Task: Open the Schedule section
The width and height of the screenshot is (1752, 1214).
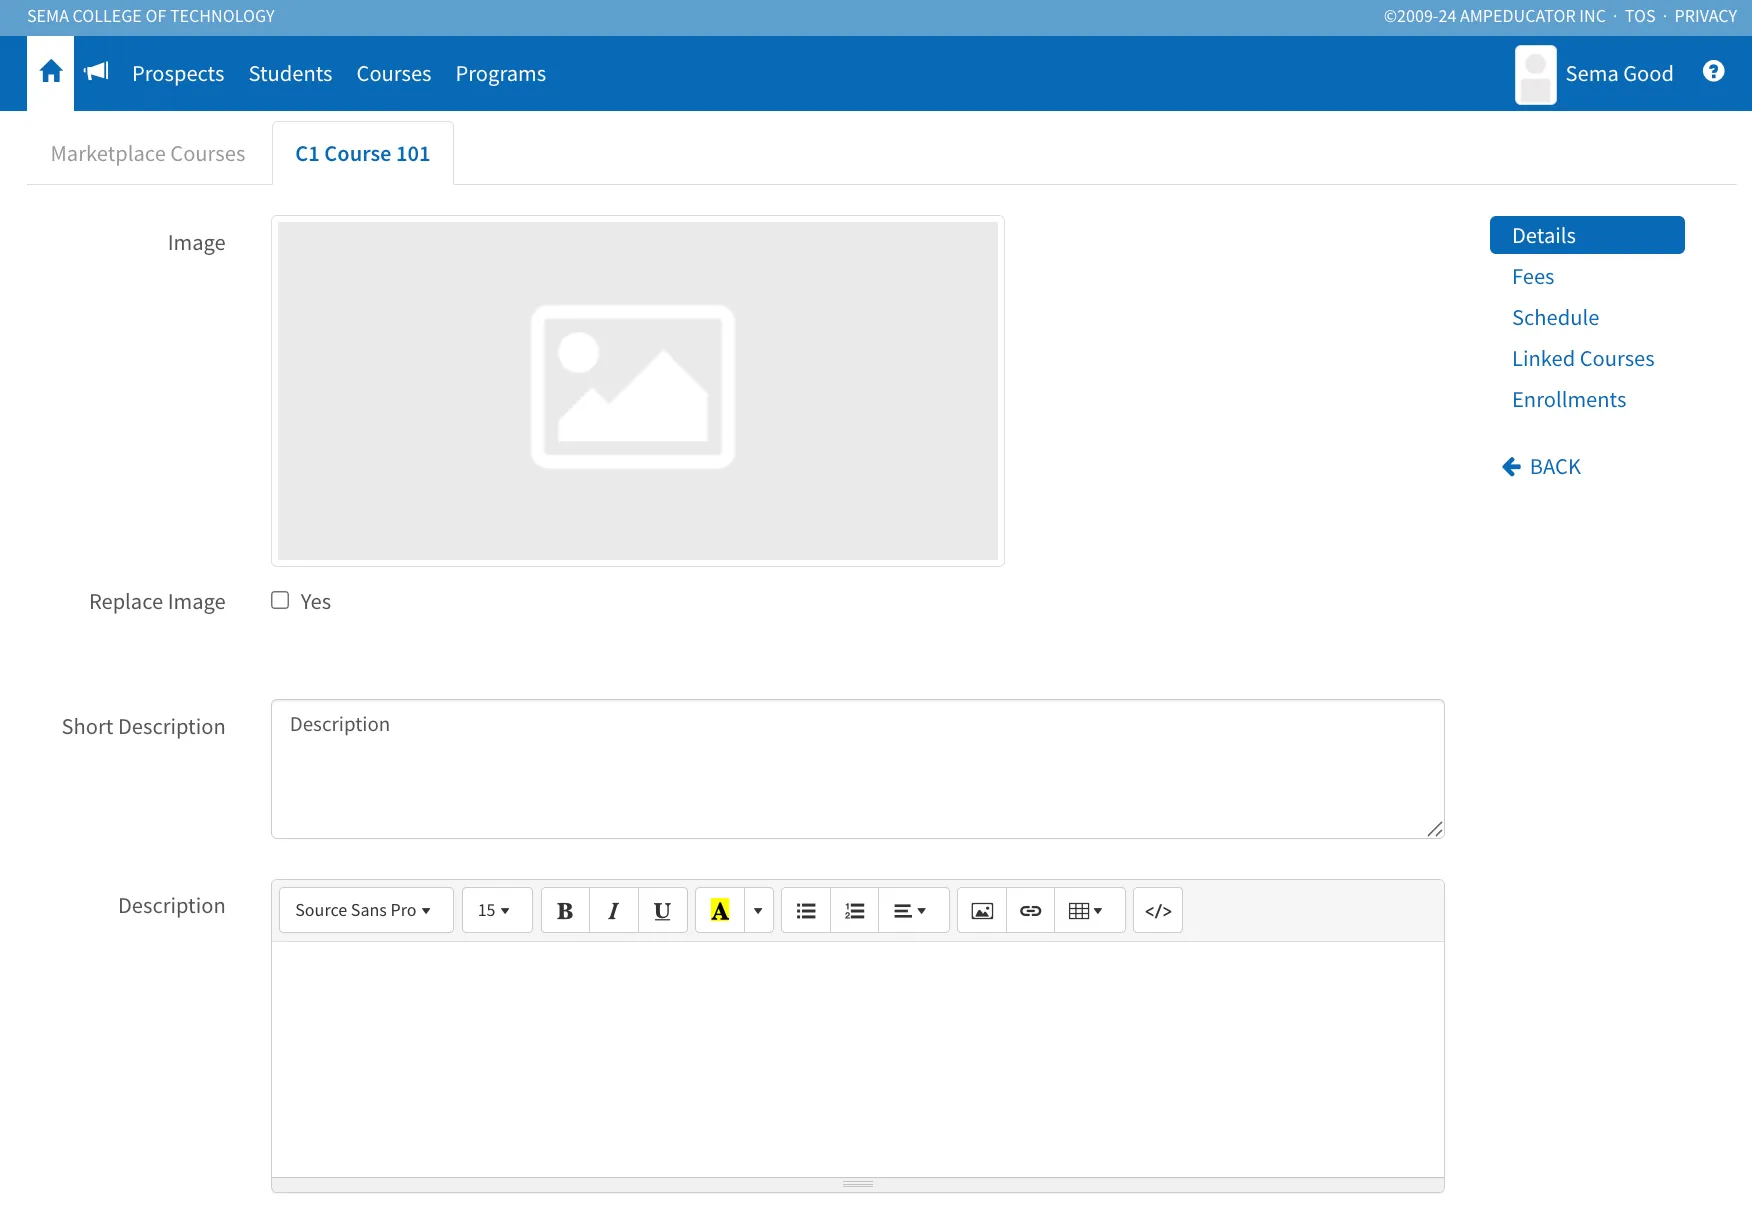Action: (1555, 318)
